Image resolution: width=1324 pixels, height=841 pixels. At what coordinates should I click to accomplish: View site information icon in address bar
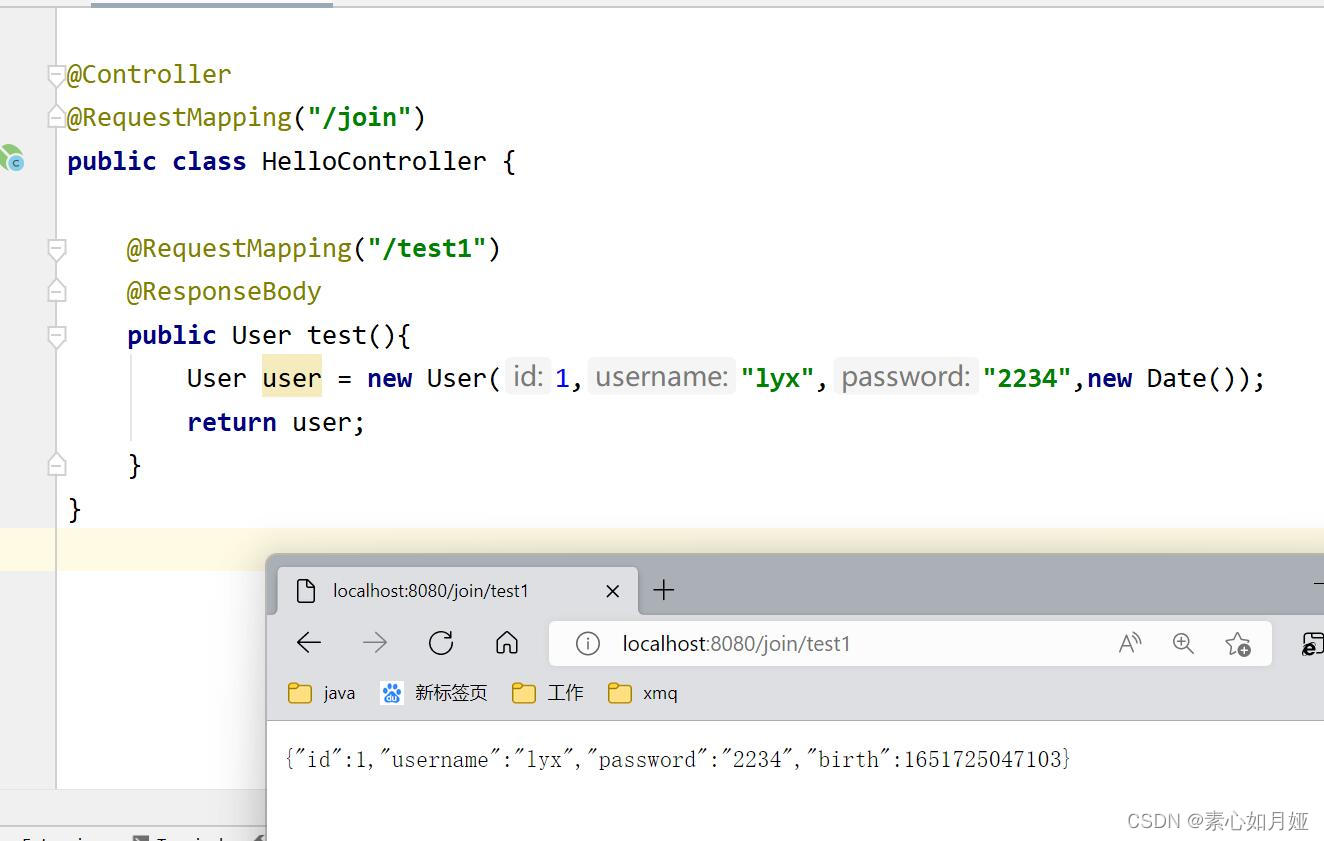[588, 644]
